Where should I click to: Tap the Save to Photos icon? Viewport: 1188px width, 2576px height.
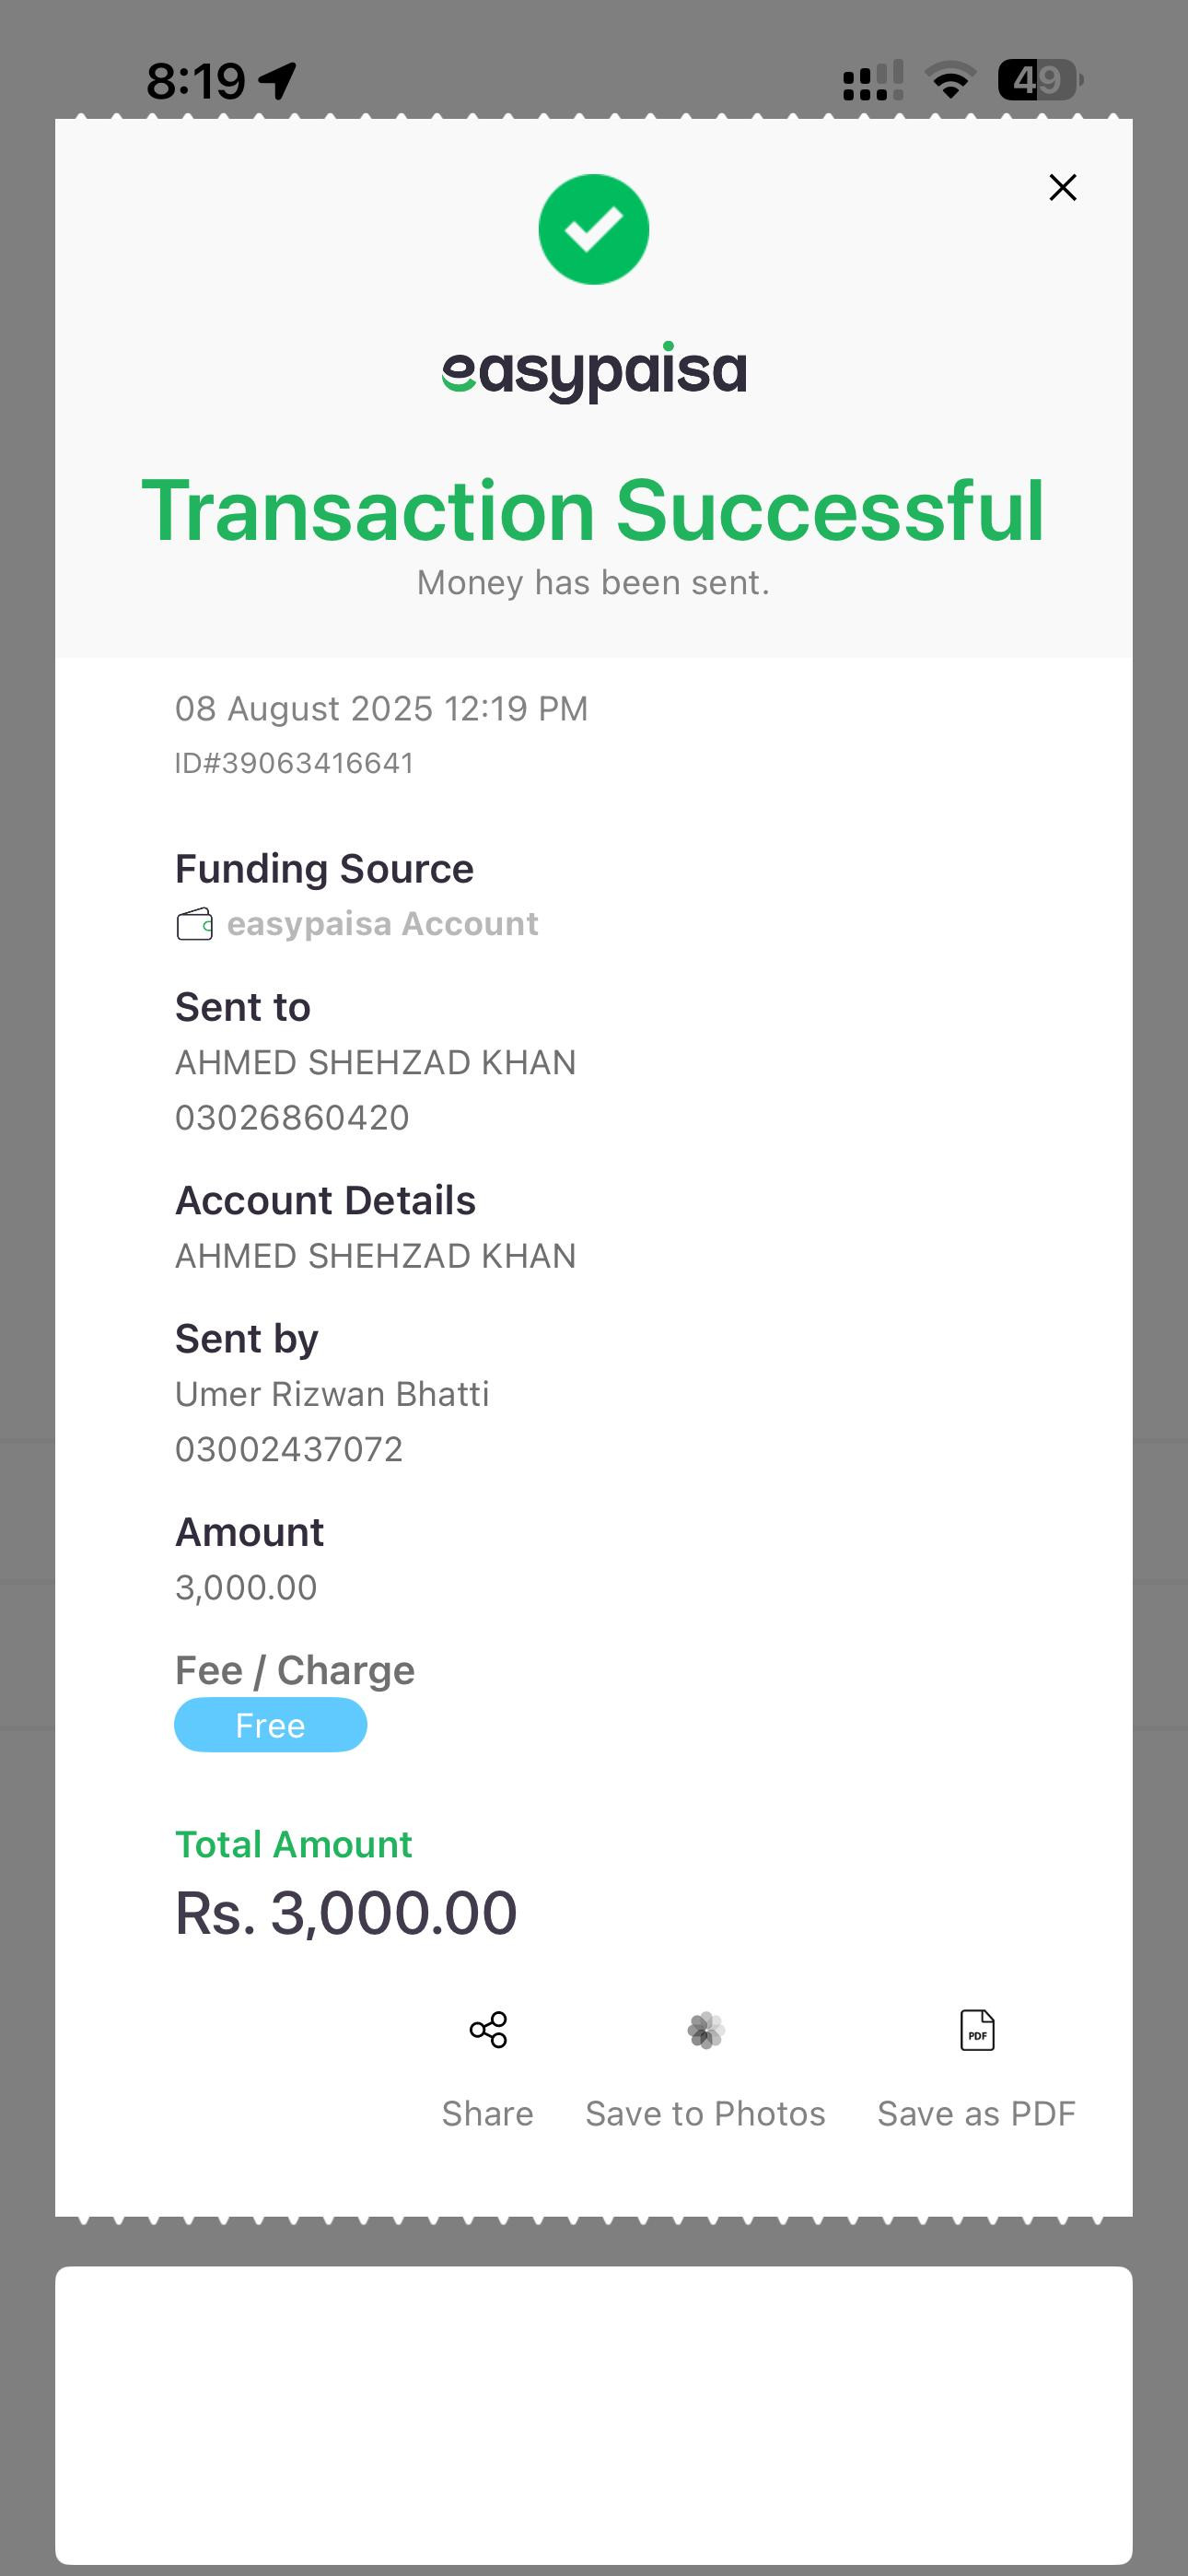pyautogui.click(x=706, y=2030)
